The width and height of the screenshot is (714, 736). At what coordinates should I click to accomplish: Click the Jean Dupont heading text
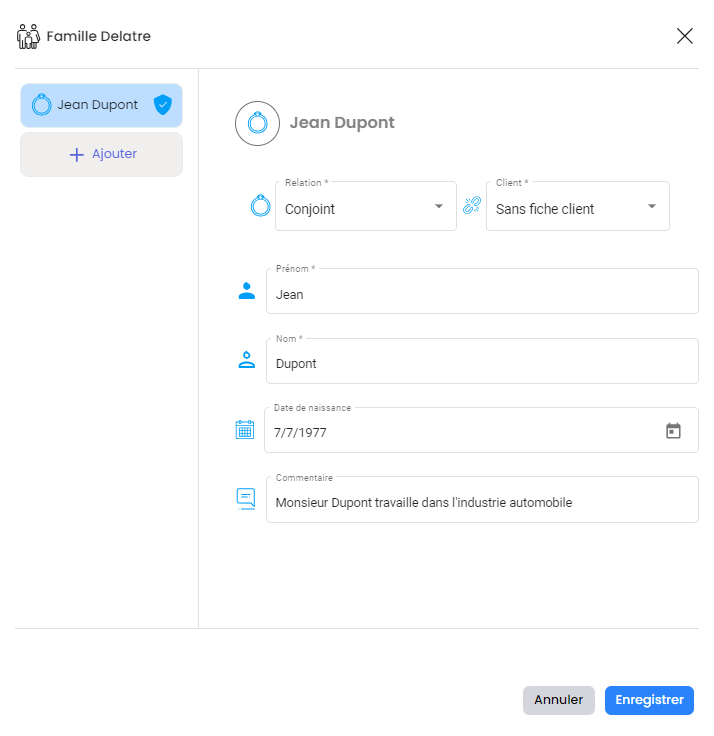pos(342,123)
